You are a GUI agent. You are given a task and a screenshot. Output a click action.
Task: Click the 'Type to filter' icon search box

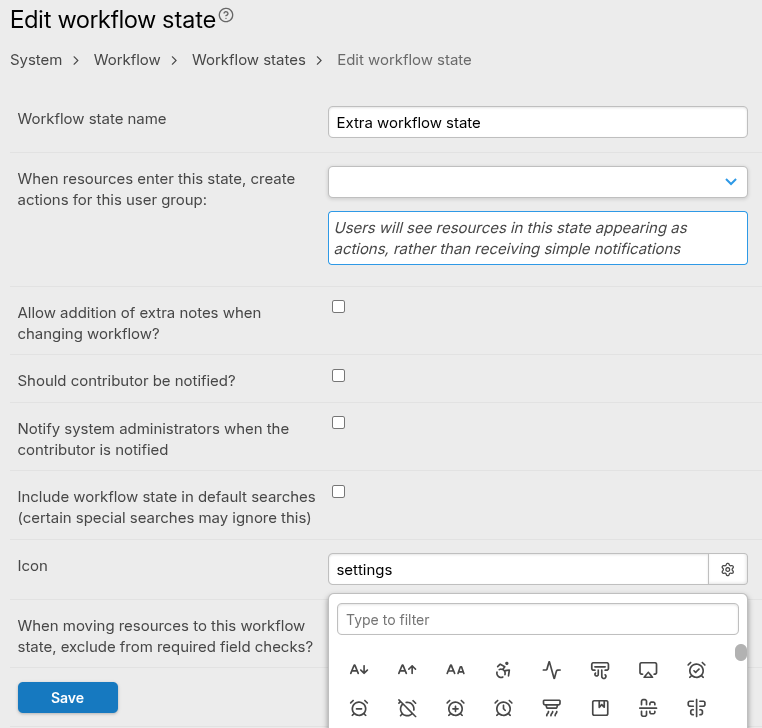click(x=537, y=619)
